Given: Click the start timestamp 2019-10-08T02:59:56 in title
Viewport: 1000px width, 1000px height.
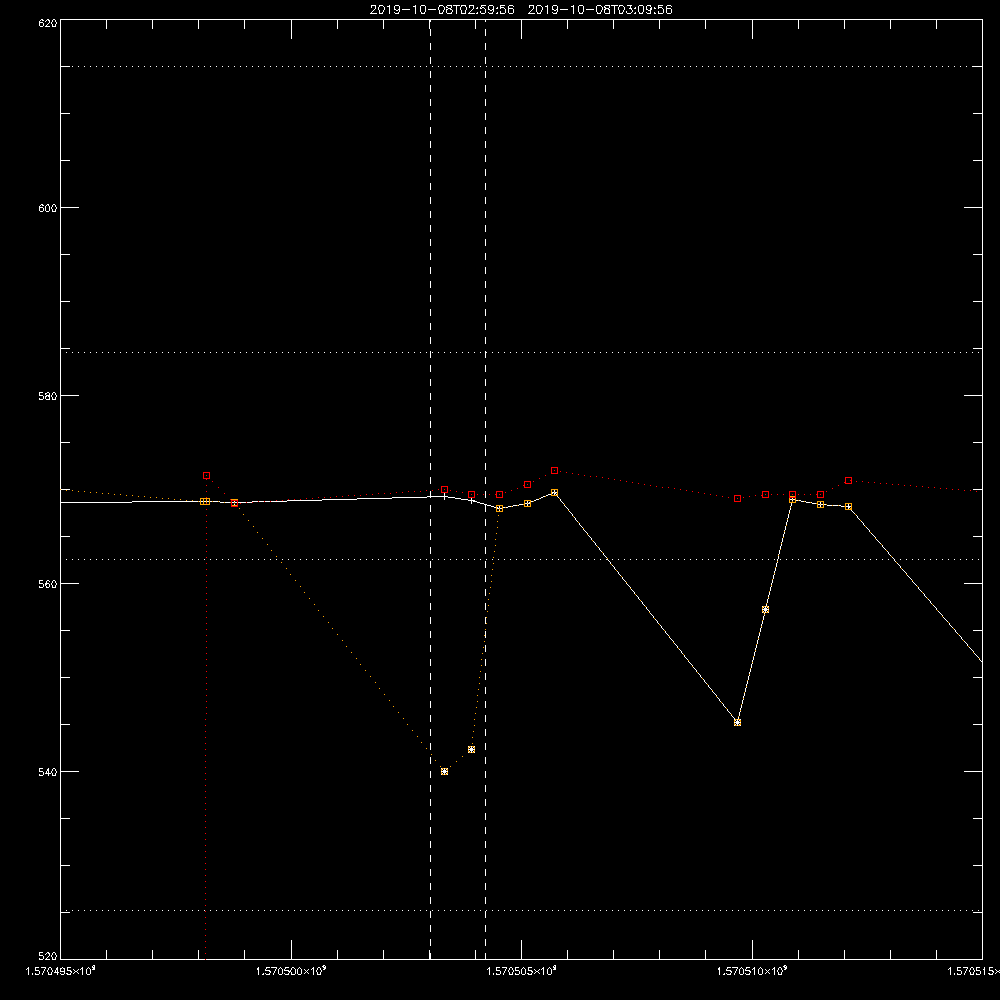Looking at the screenshot, I should point(442,10).
